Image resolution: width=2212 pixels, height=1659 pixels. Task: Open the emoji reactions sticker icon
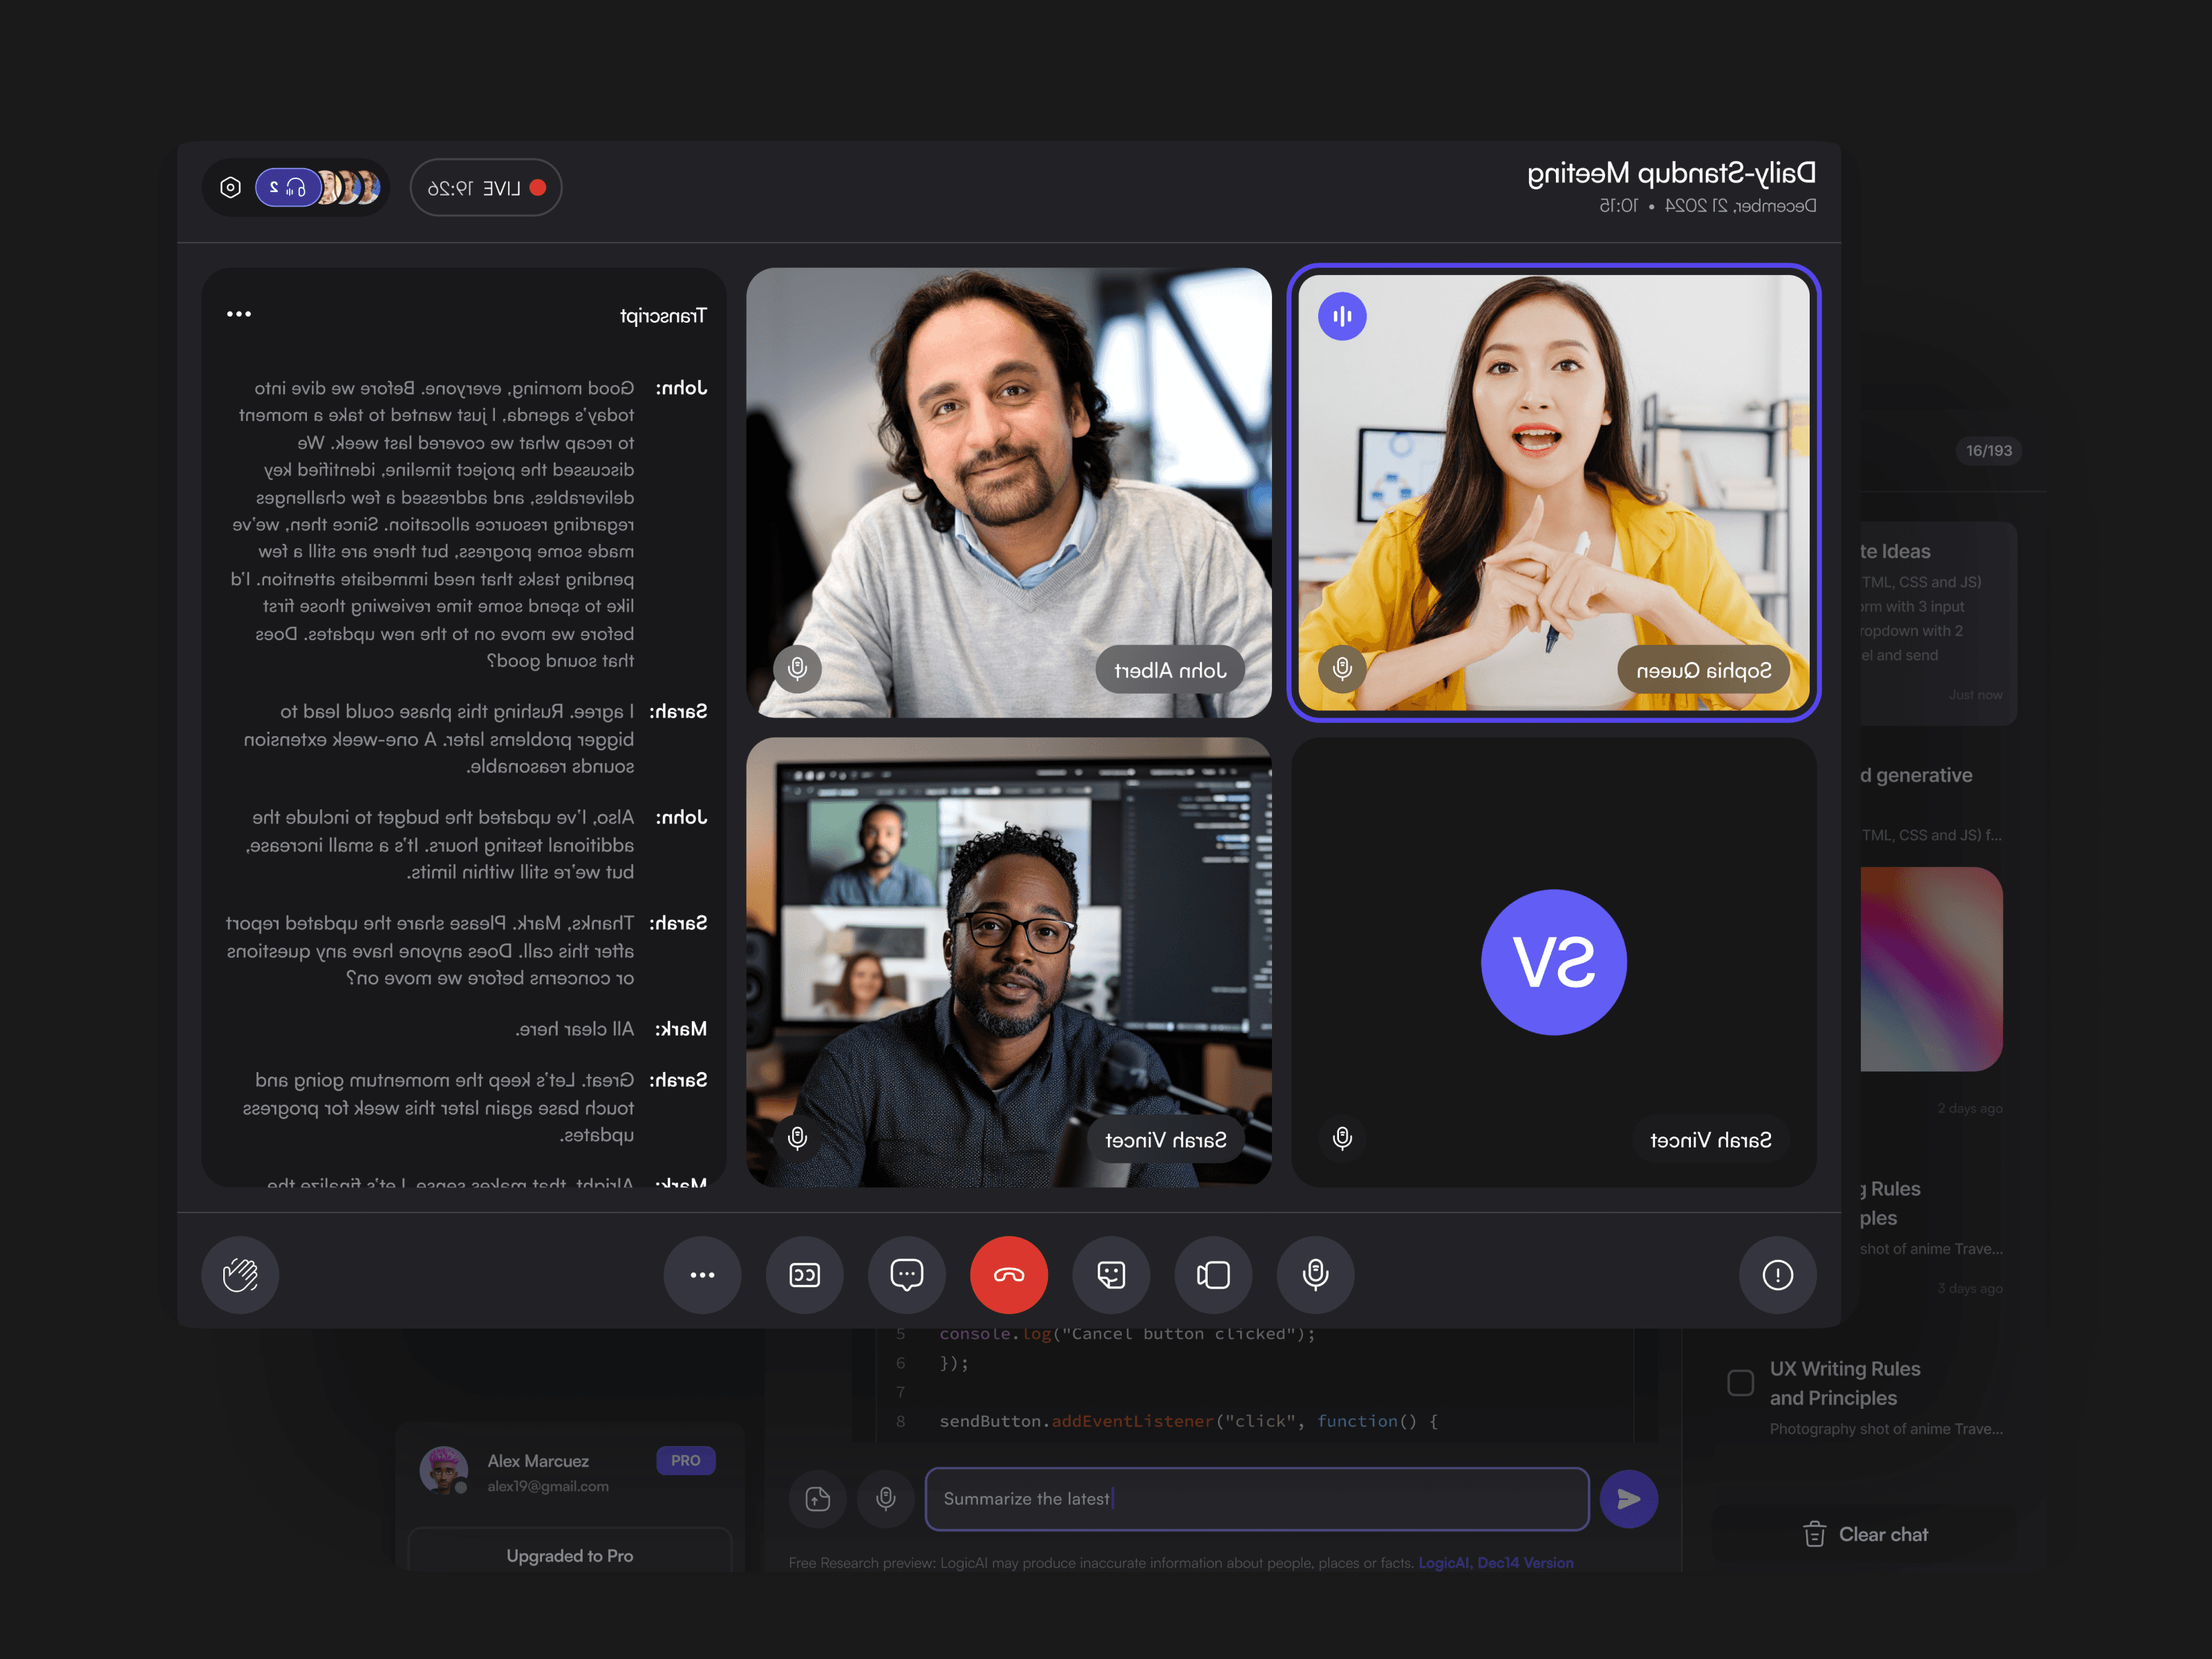pyautogui.click(x=1111, y=1274)
